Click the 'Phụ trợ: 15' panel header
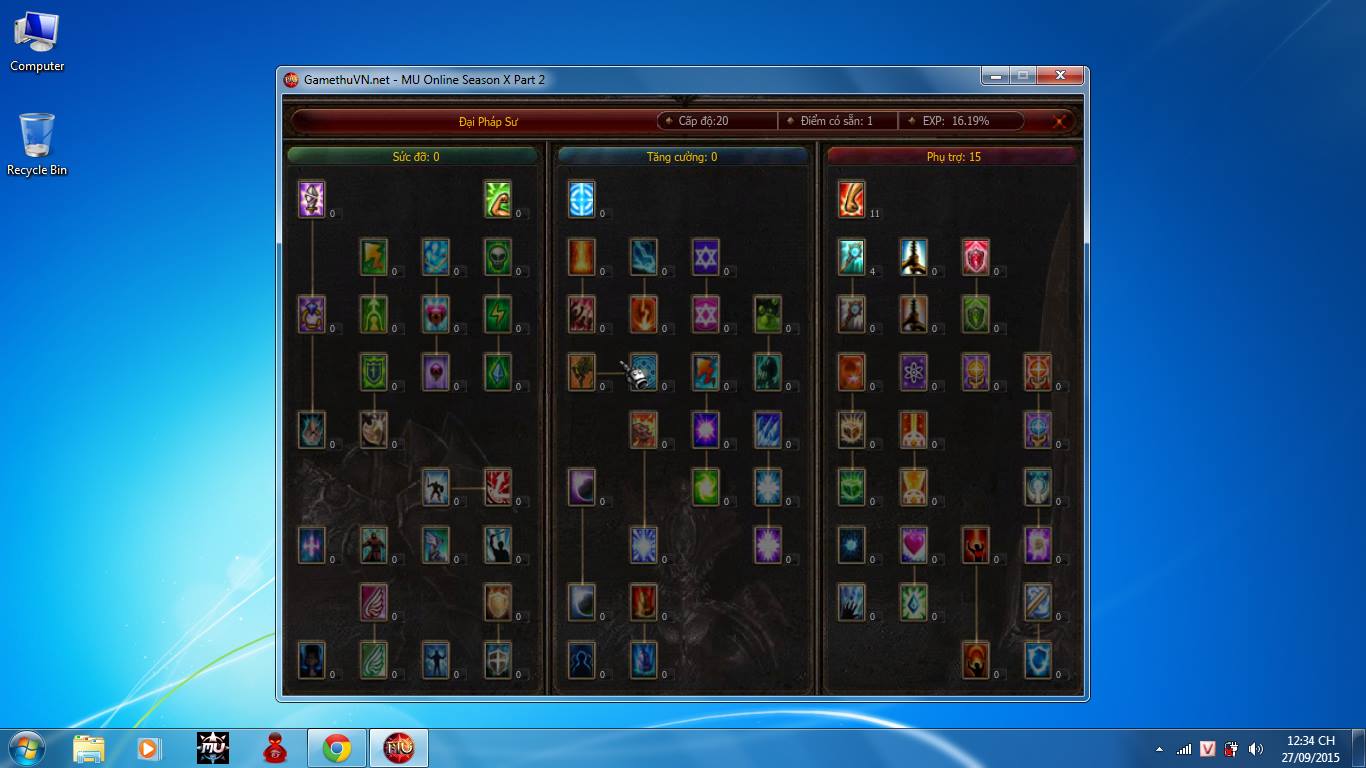 [953, 157]
